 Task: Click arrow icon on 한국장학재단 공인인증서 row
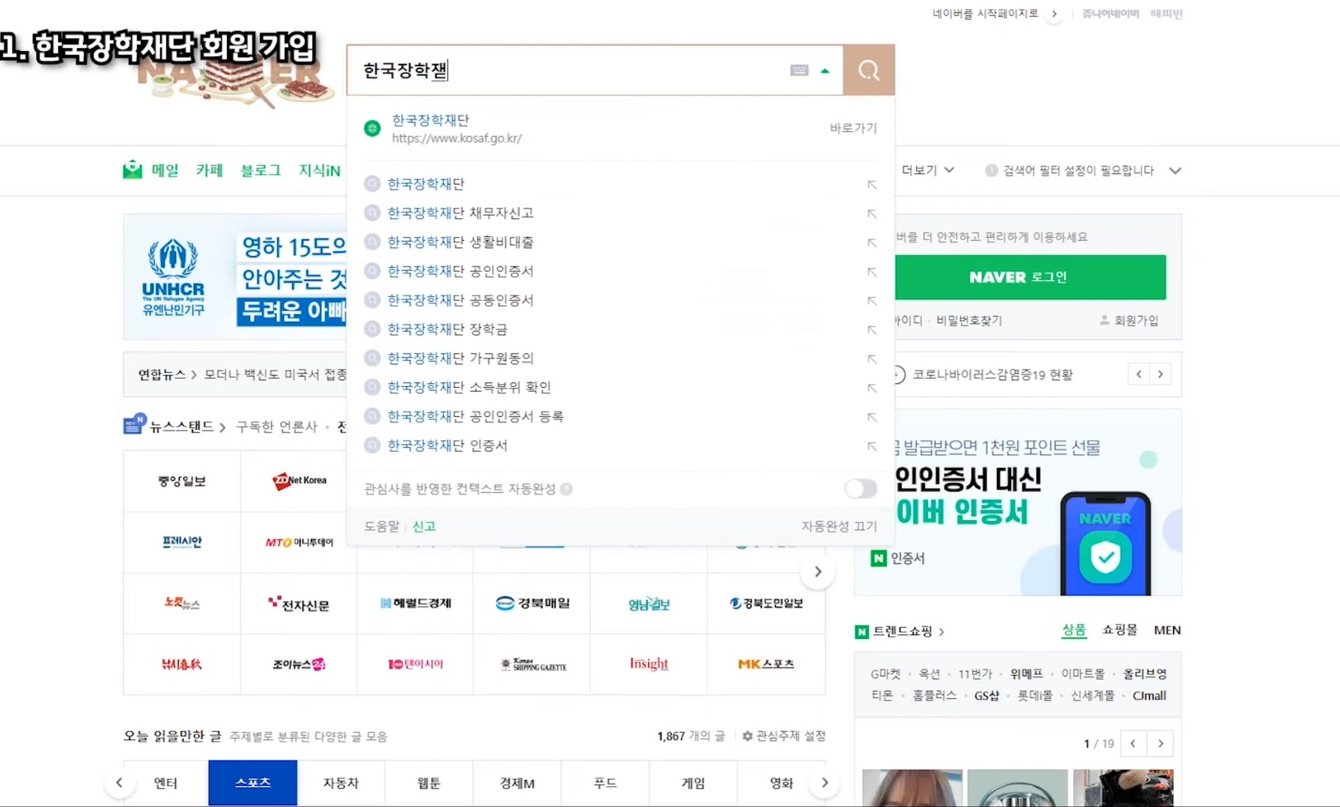872,272
